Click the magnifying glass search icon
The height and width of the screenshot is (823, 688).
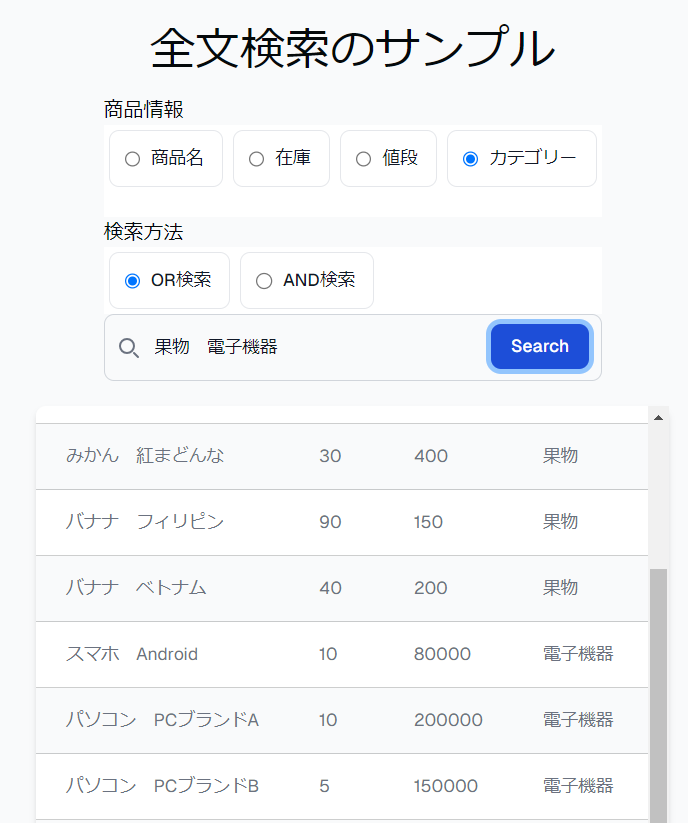tap(129, 348)
